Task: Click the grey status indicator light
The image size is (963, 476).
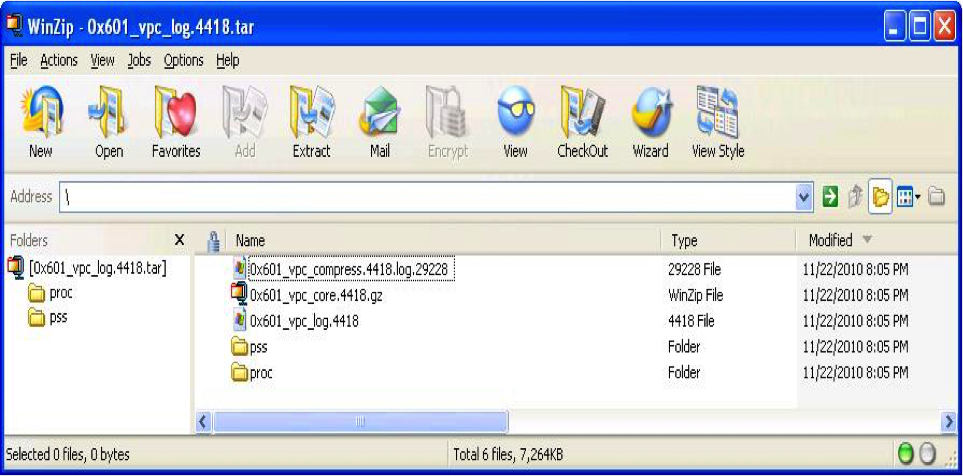Action: [x=927, y=454]
